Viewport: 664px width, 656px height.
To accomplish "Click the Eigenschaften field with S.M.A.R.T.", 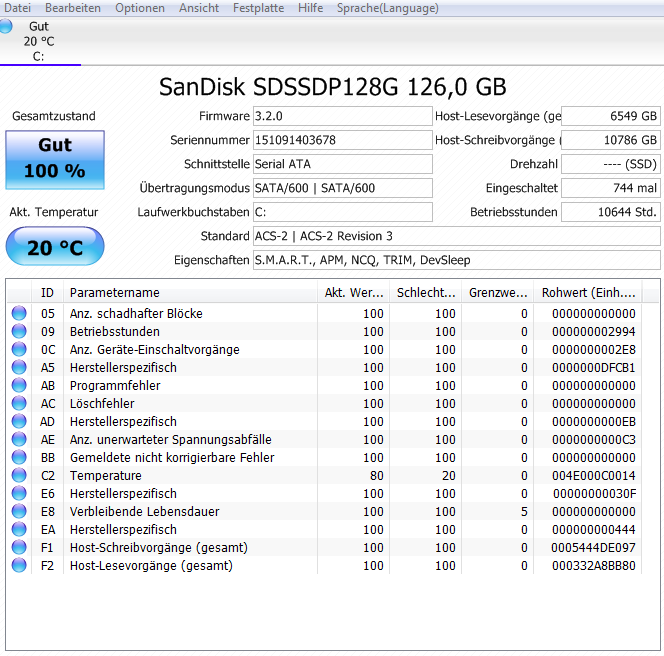I will click(x=456, y=260).
